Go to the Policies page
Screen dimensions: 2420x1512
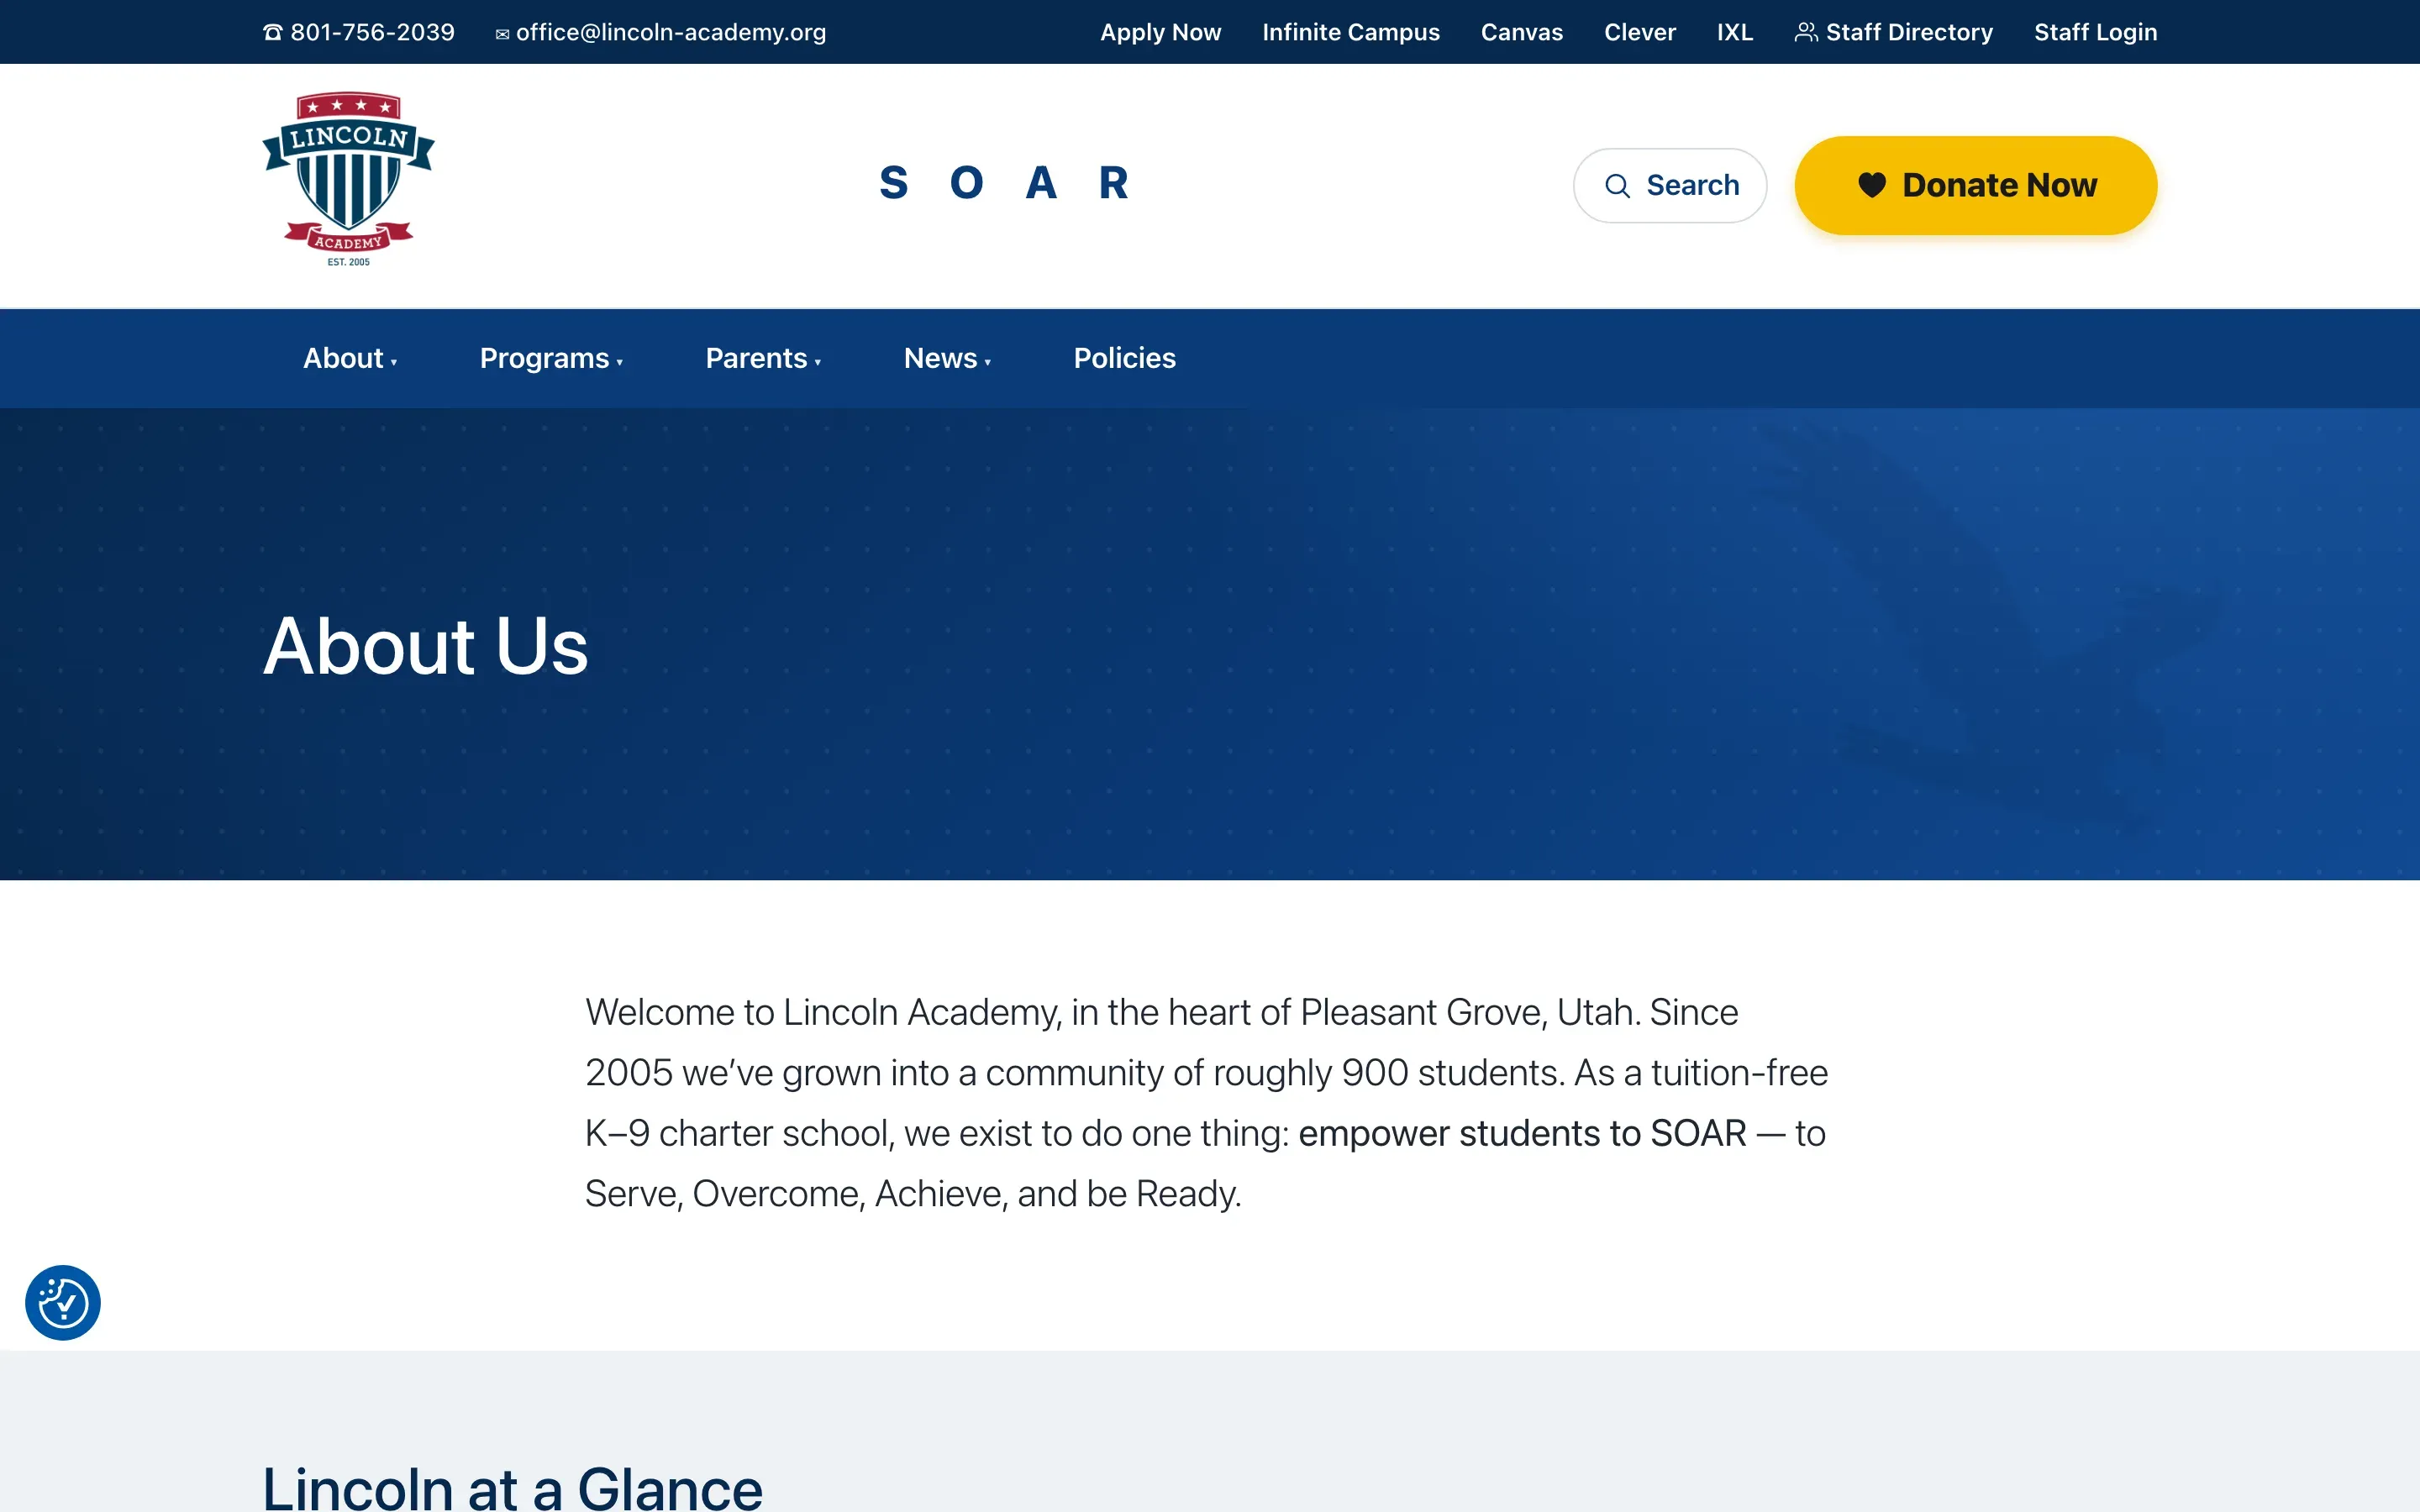click(x=1124, y=358)
